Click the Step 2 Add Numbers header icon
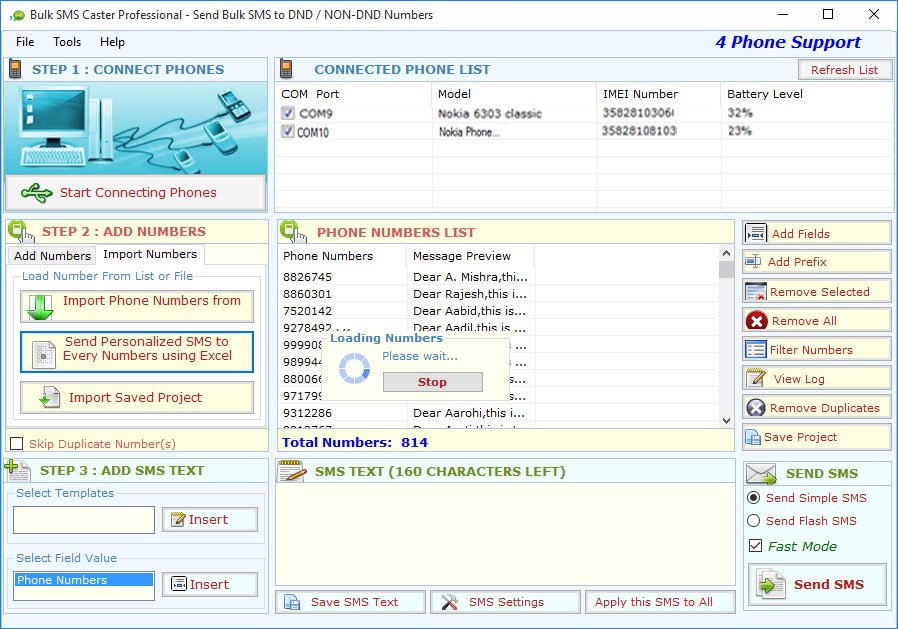898x629 pixels. [21, 231]
